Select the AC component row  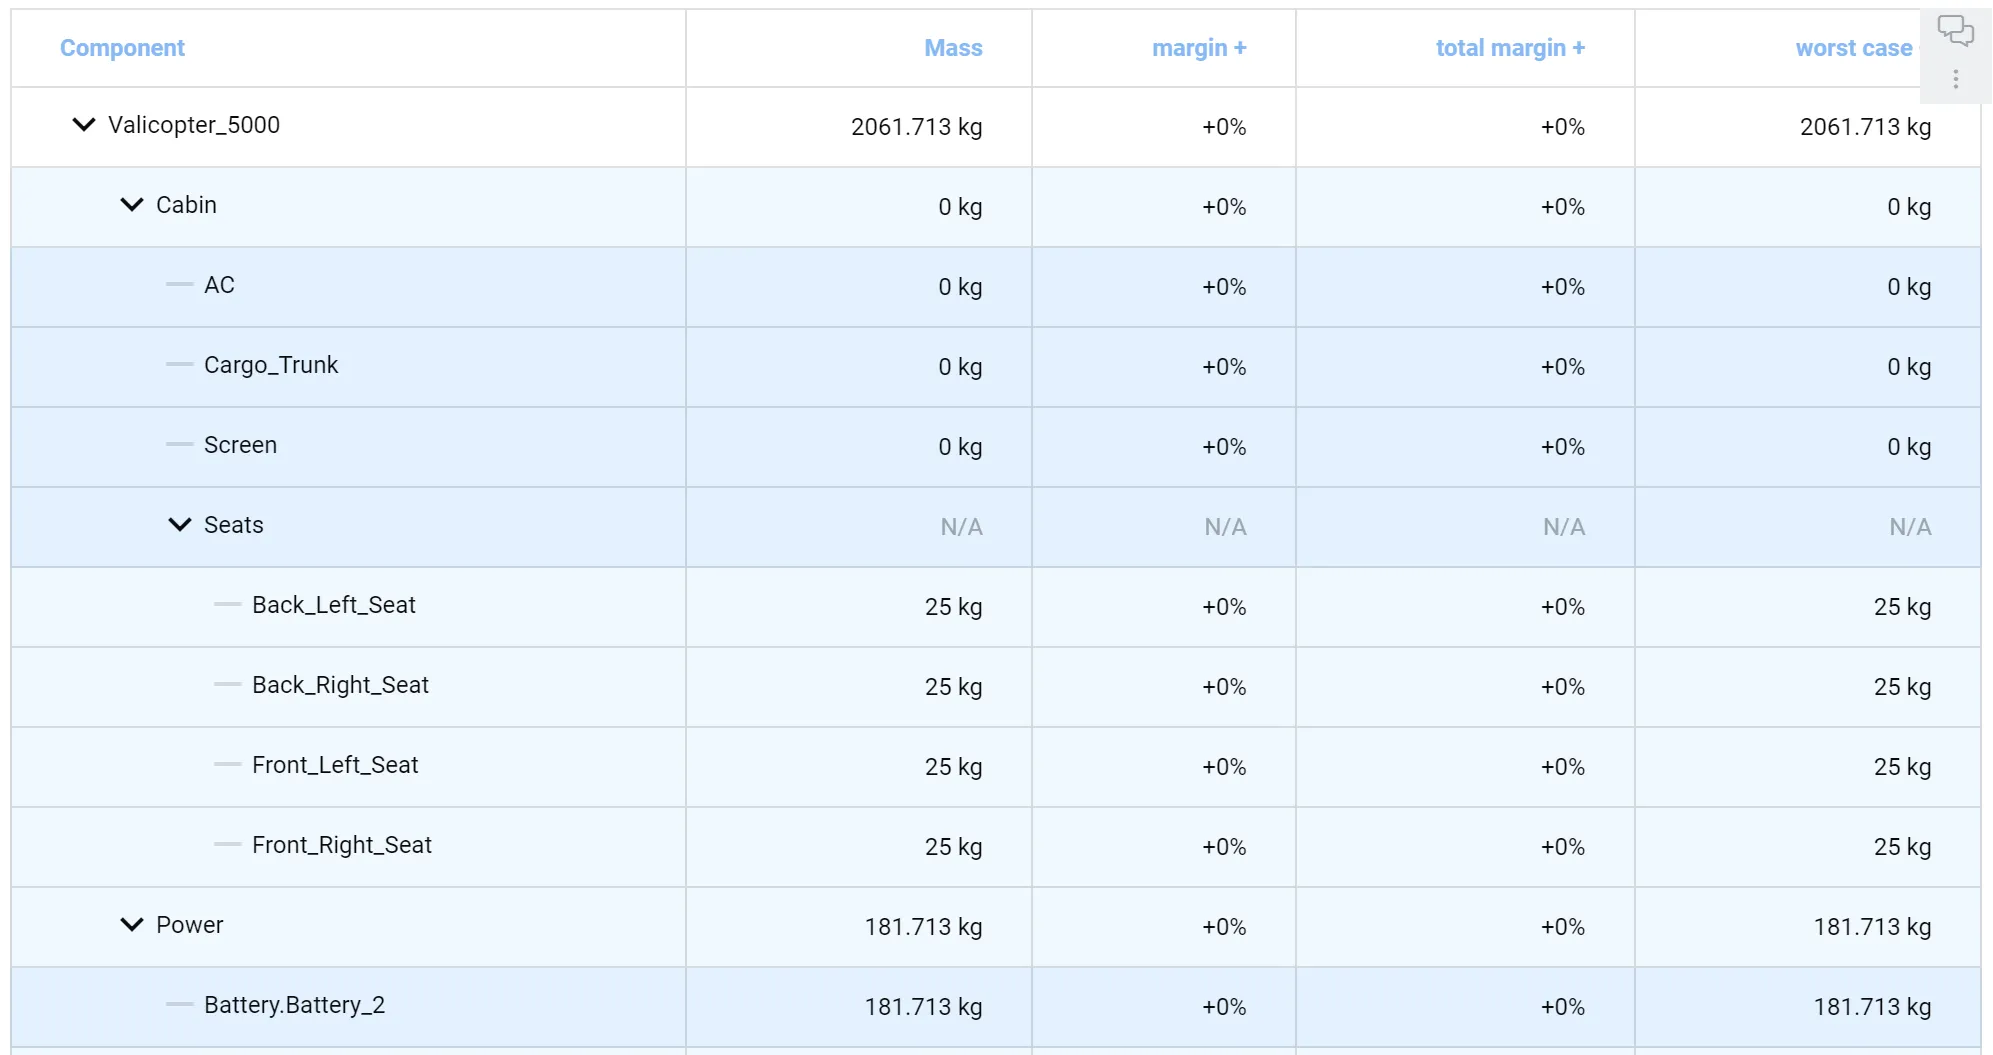point(219,285)
